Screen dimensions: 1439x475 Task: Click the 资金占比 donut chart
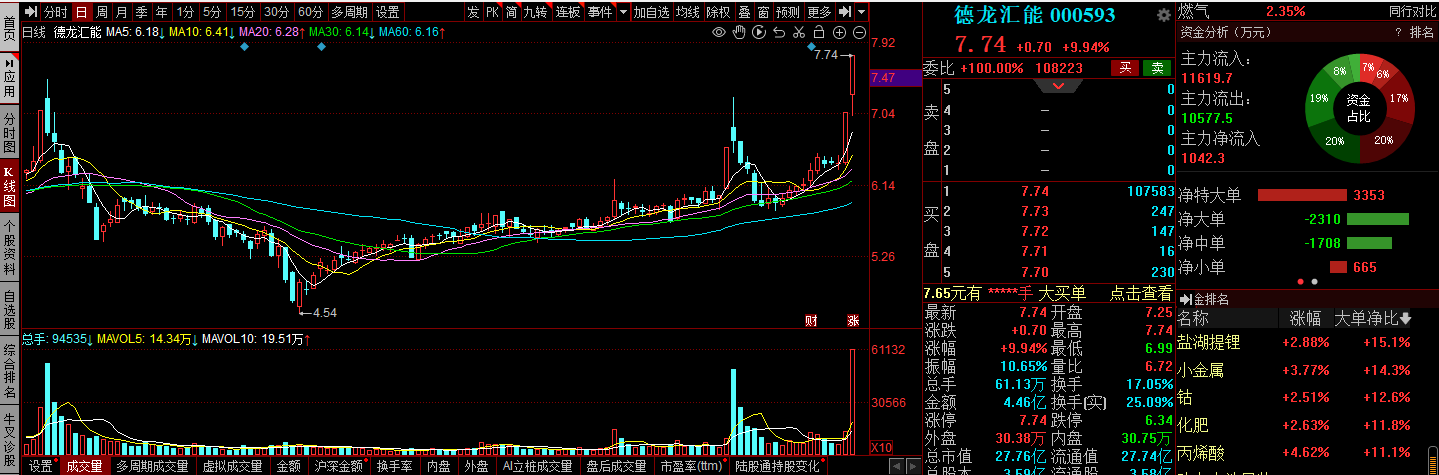click(x=1358, y=108)
